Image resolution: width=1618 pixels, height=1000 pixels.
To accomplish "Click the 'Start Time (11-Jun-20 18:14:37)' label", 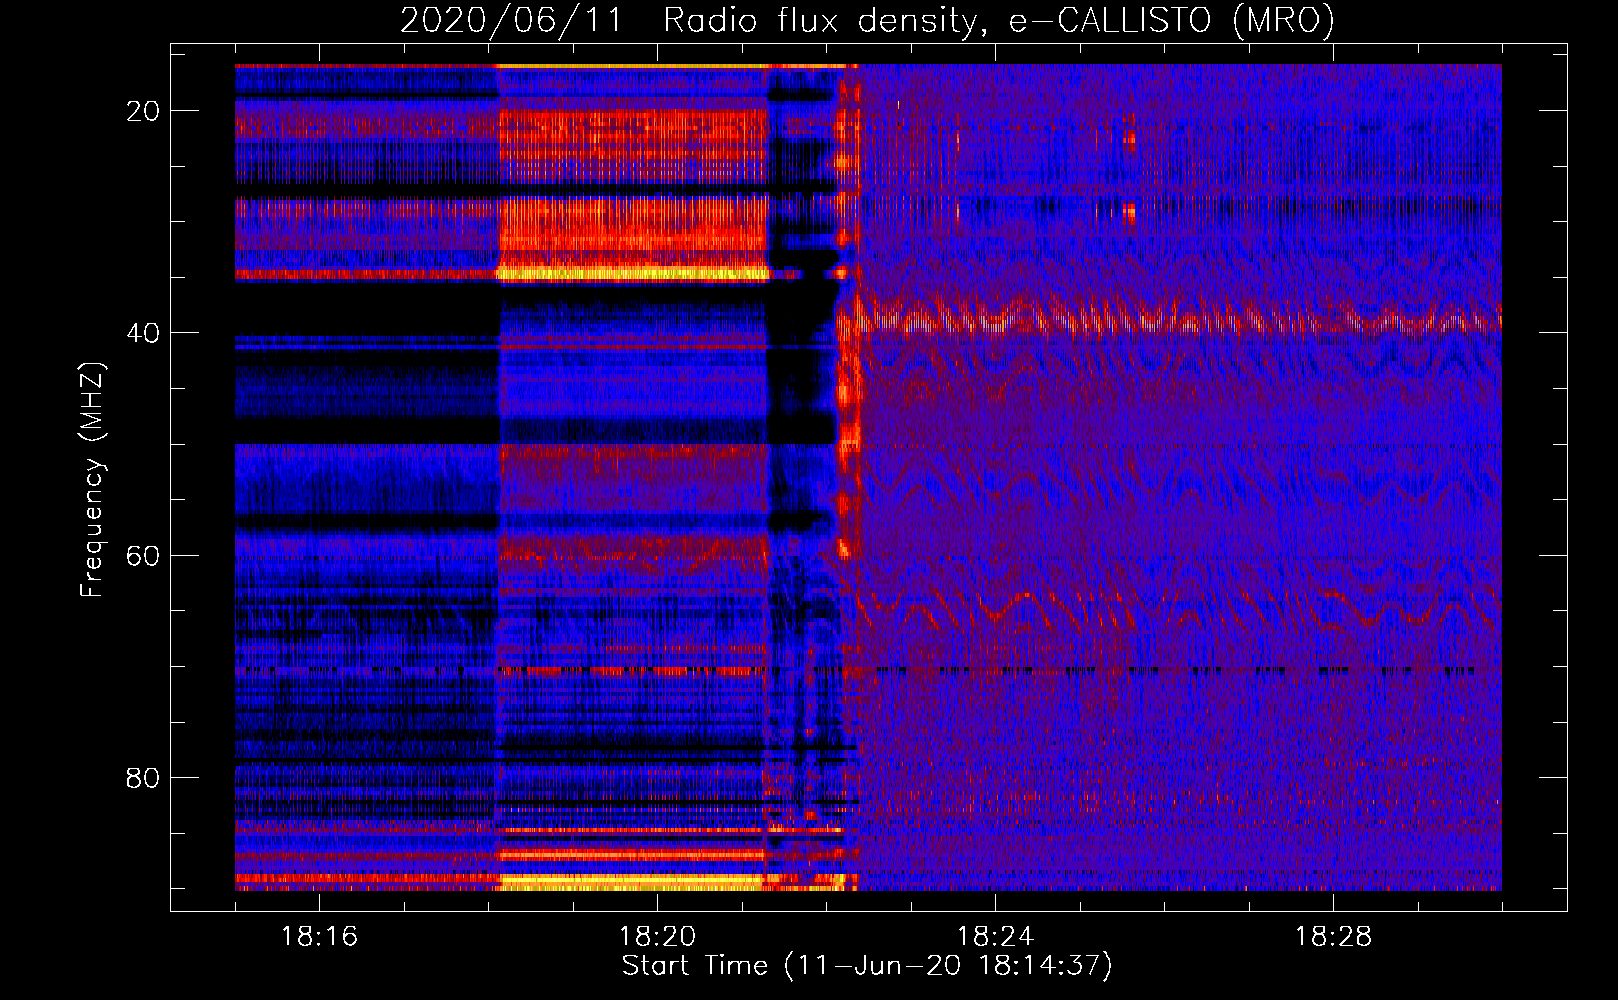I will (x=867, y=966).
